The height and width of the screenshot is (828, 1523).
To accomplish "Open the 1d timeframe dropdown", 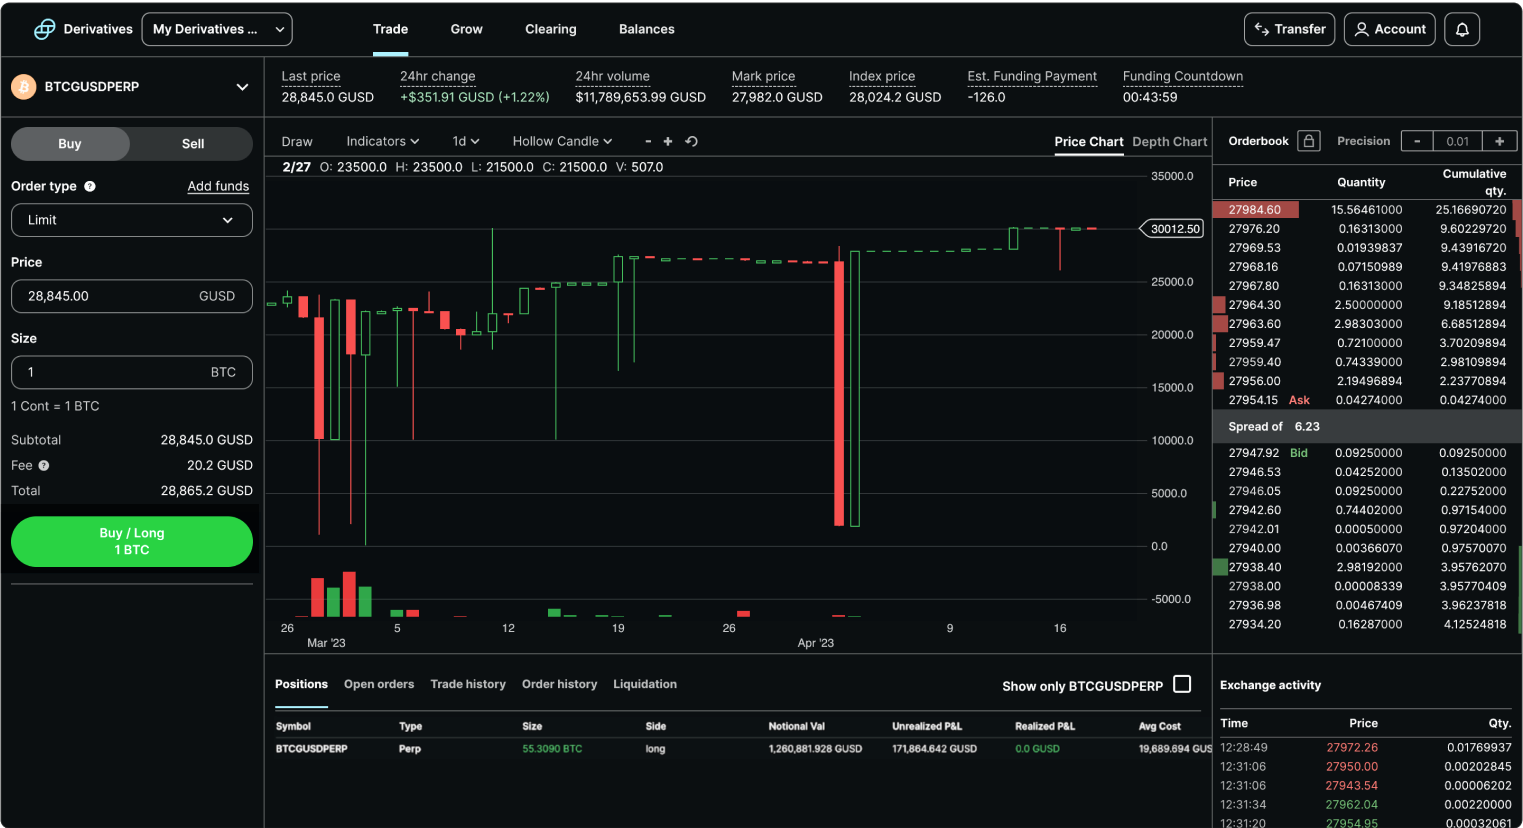I will click(x=466, y=141).
